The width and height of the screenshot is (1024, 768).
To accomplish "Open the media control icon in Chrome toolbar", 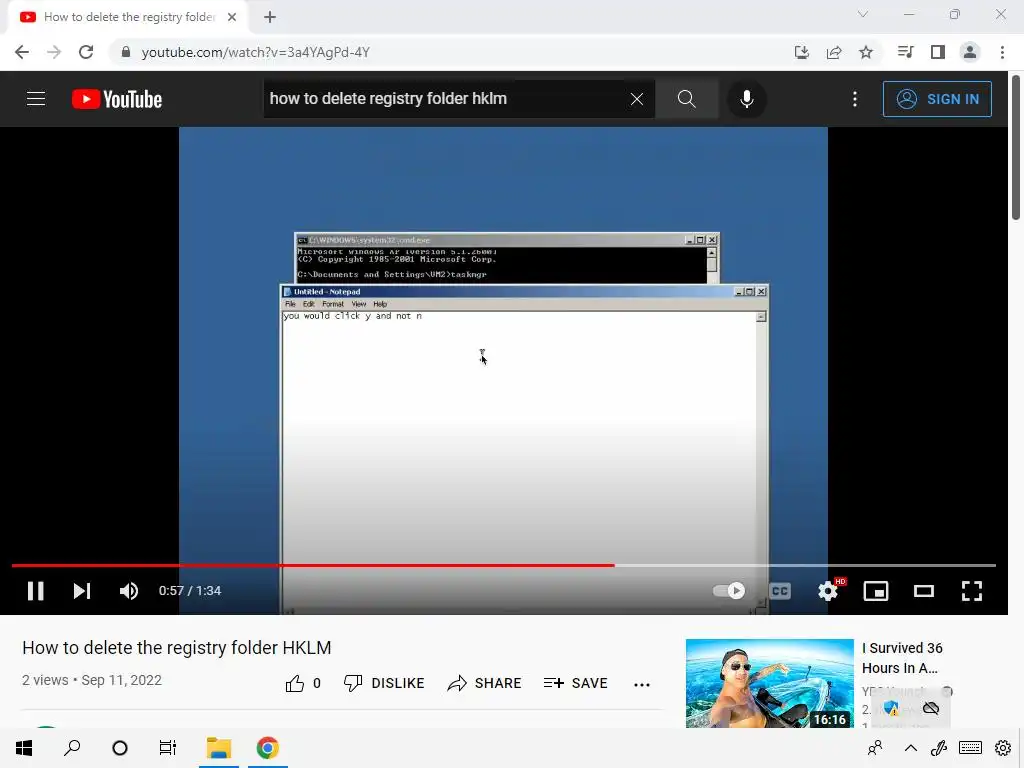I will point(905,52).
